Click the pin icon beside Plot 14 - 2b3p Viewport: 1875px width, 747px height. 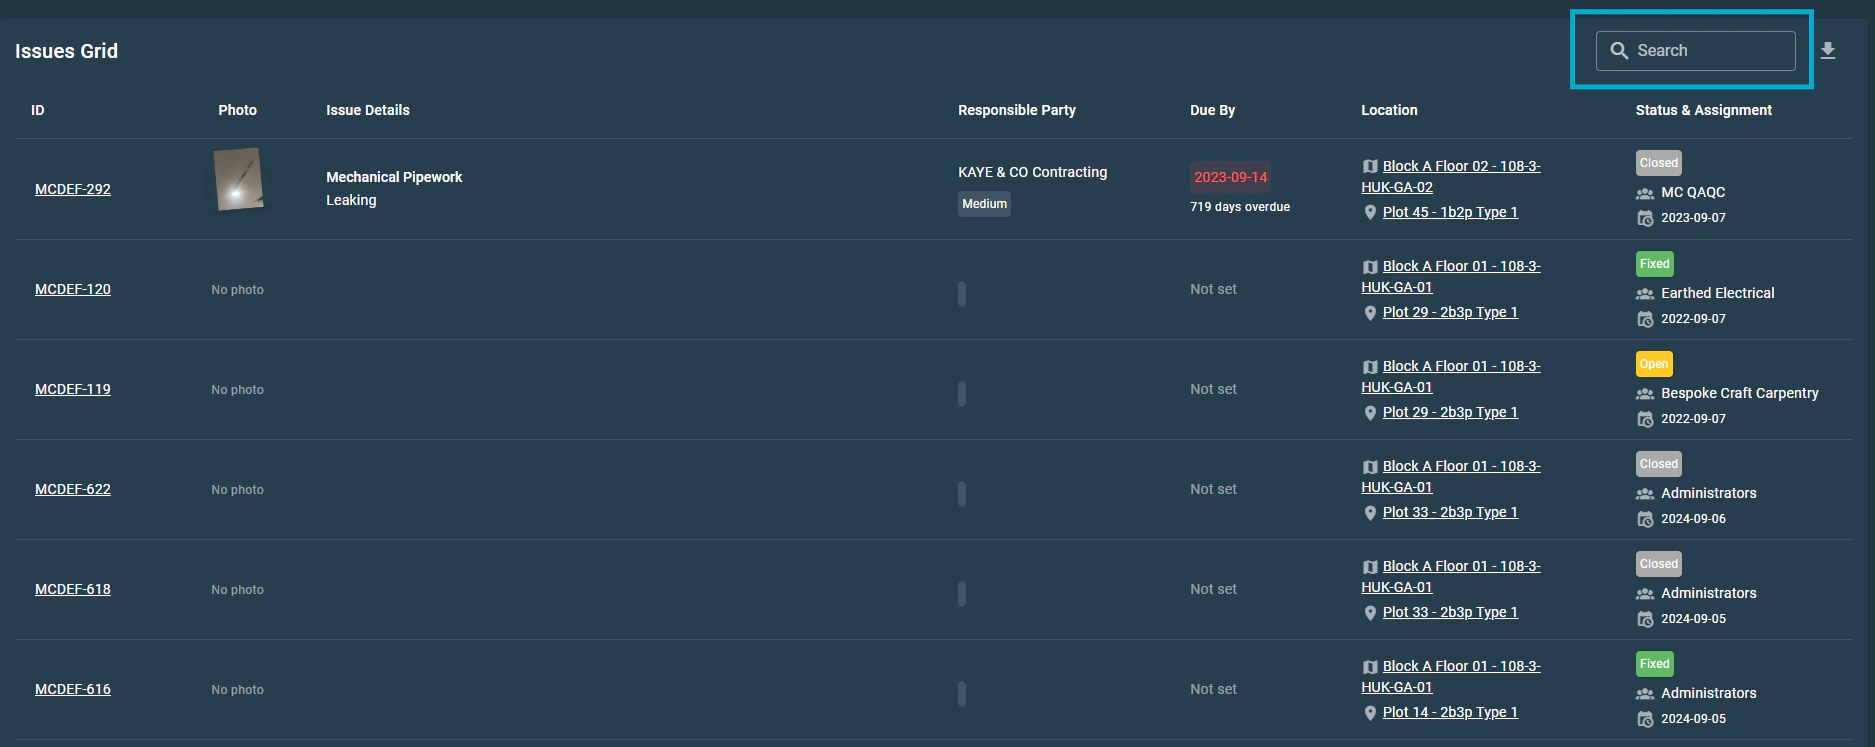coord(1371,713)
